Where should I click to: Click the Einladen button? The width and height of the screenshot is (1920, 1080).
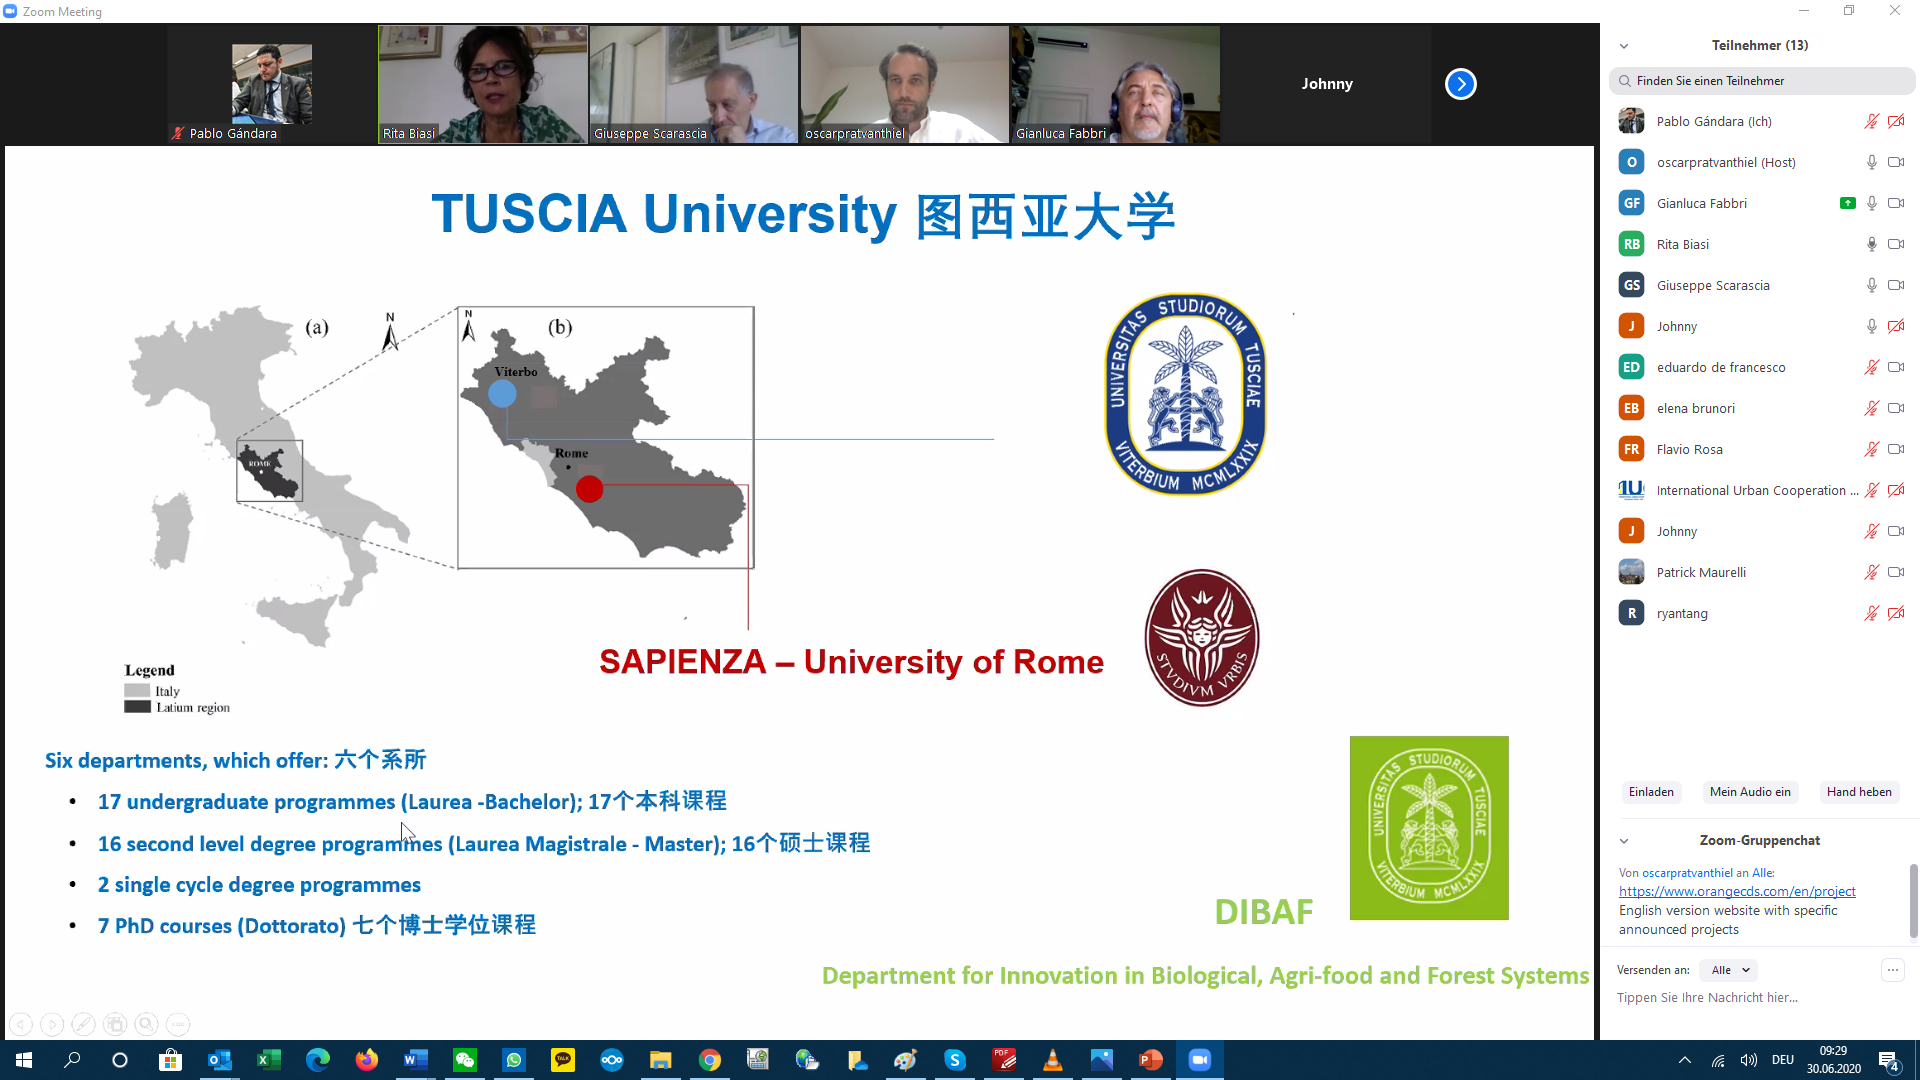pos(1650,792)
